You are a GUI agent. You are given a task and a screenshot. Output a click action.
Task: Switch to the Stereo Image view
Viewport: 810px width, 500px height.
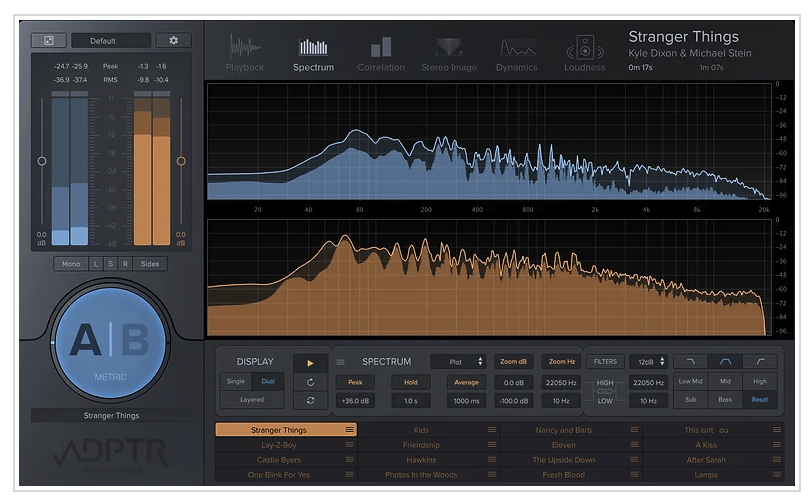click(x=448, y=54)
